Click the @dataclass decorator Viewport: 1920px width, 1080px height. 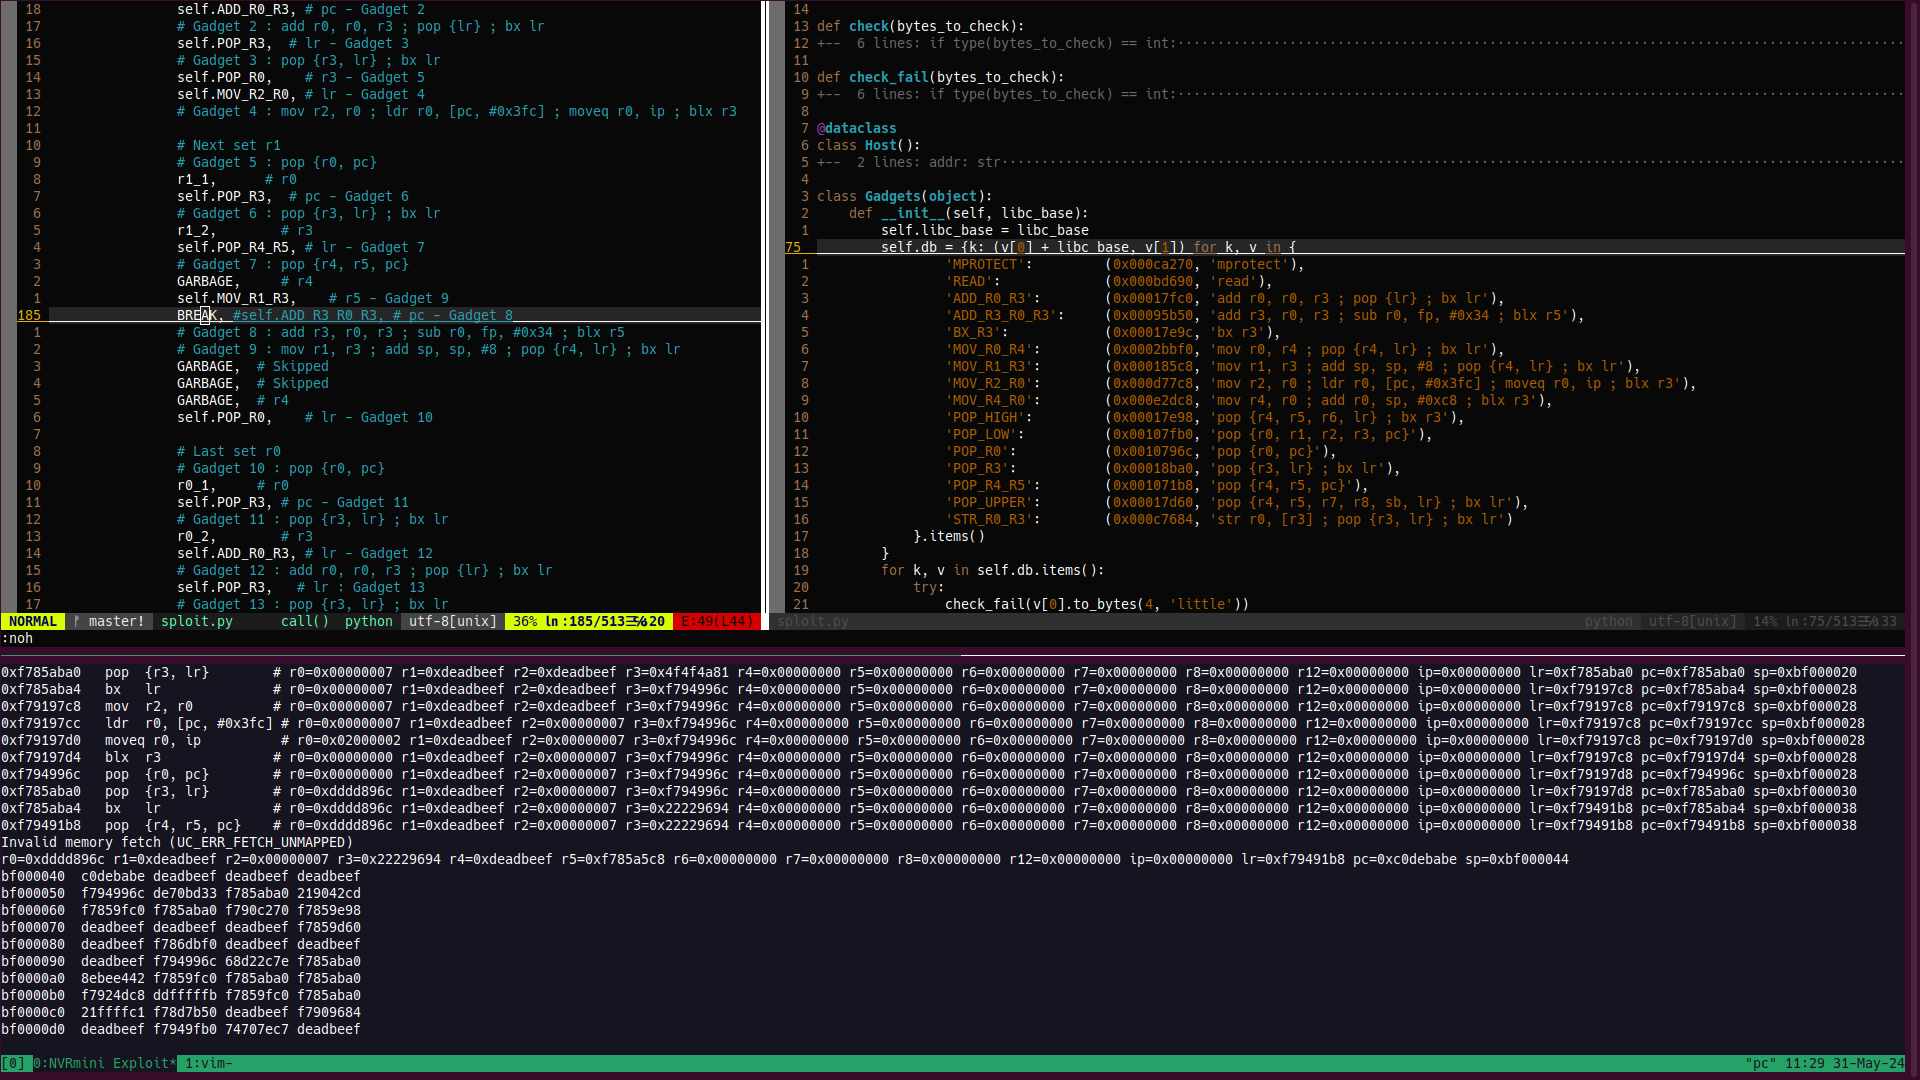[856, 128]
